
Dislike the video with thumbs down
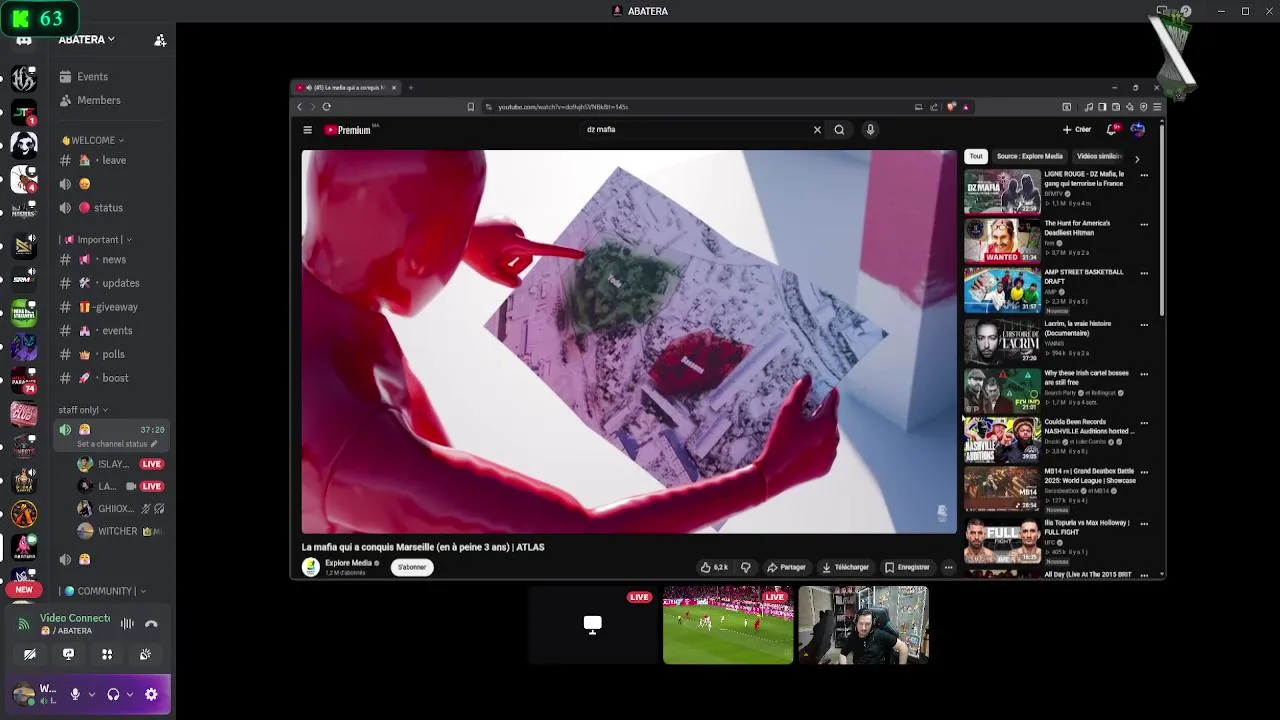(x=745, y=567)
